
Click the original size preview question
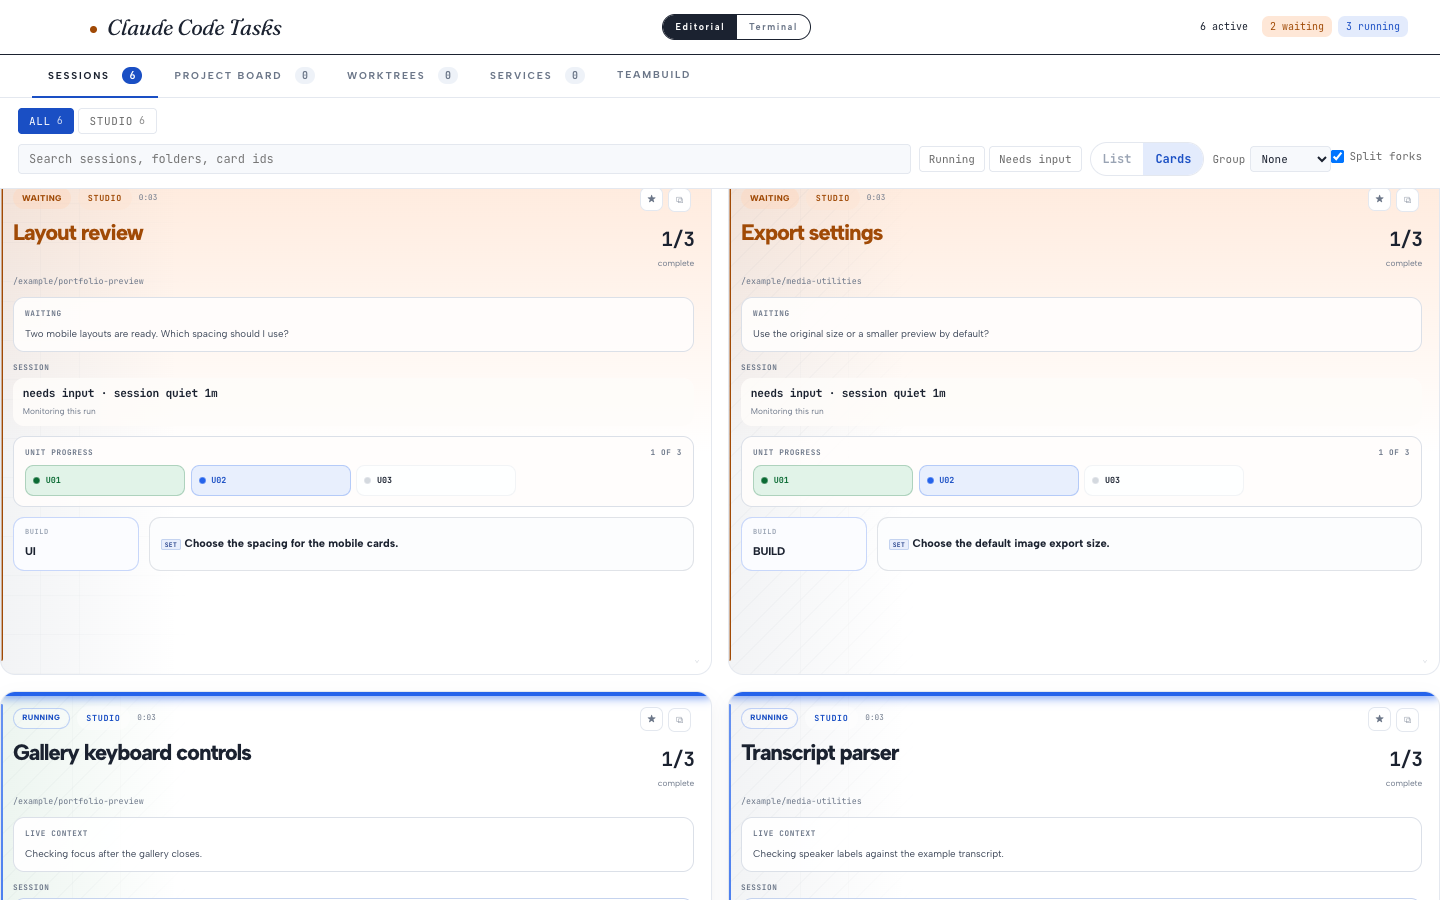pos(871,334)
